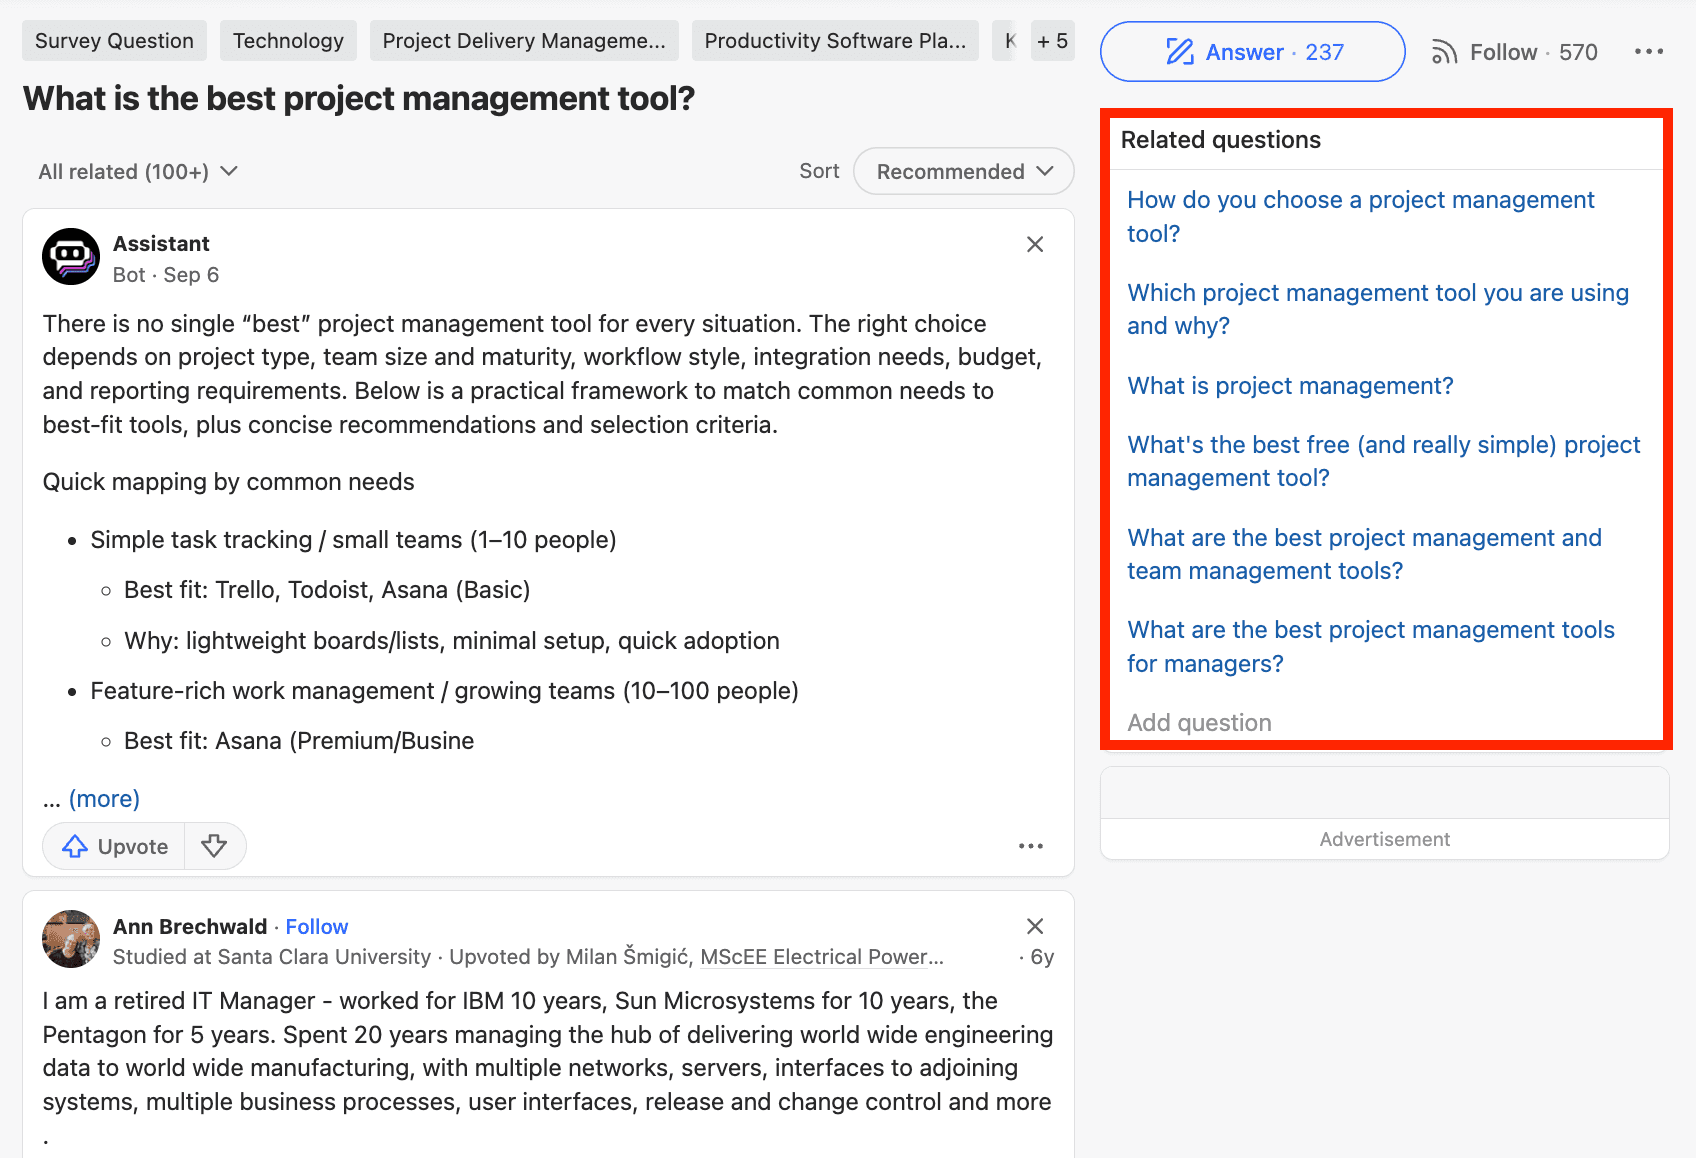Open more options for Assistant answer
Screen dimensions: 1696x1158
pyautogui.click(x=1030, y=847)
